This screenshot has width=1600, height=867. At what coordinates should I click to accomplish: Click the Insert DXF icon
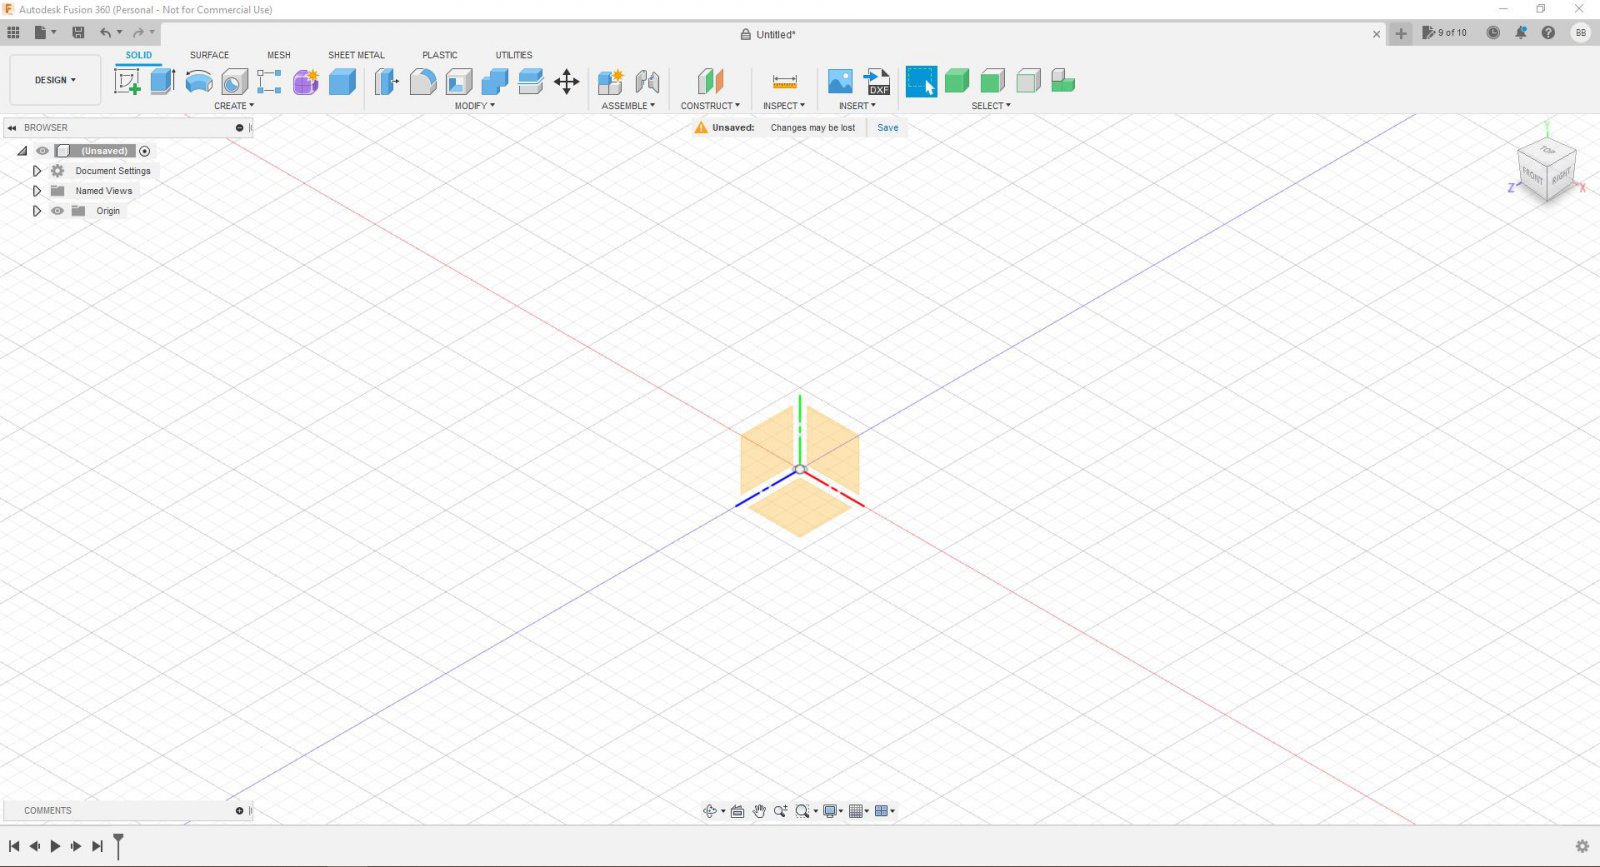click(877, 82)
